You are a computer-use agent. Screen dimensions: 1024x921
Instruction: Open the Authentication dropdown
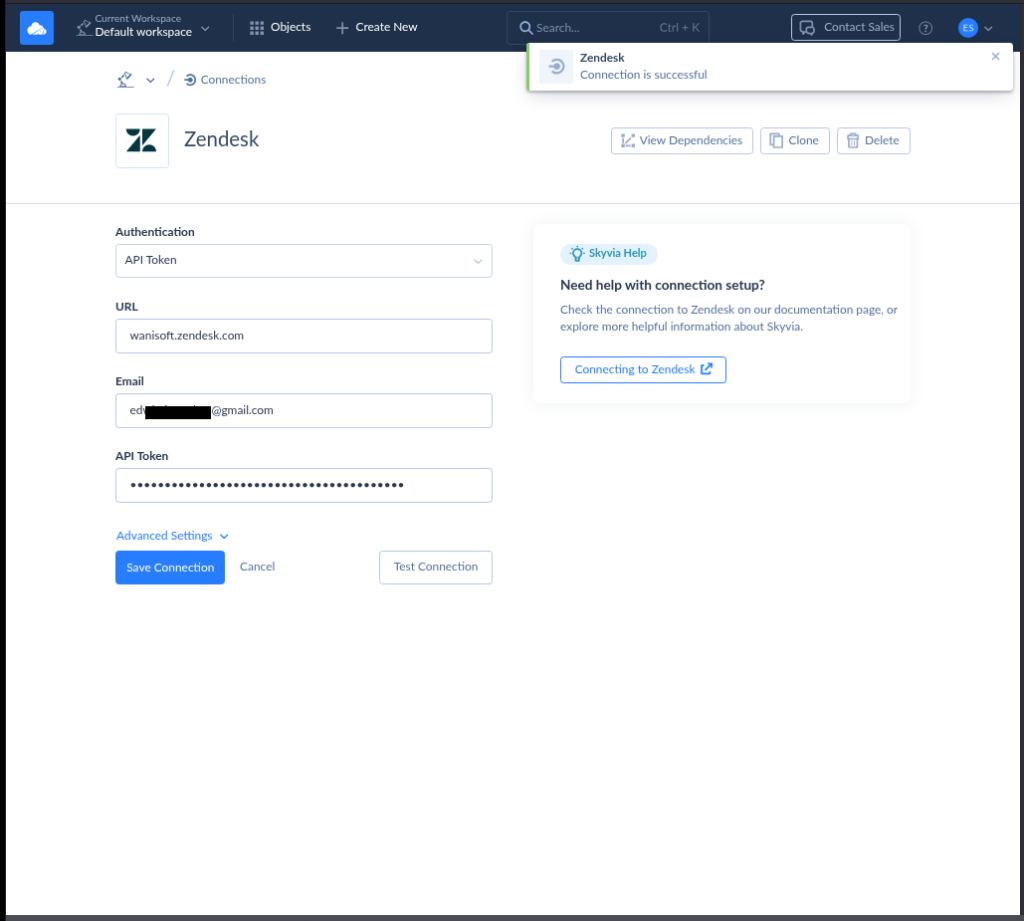[304, 260]
